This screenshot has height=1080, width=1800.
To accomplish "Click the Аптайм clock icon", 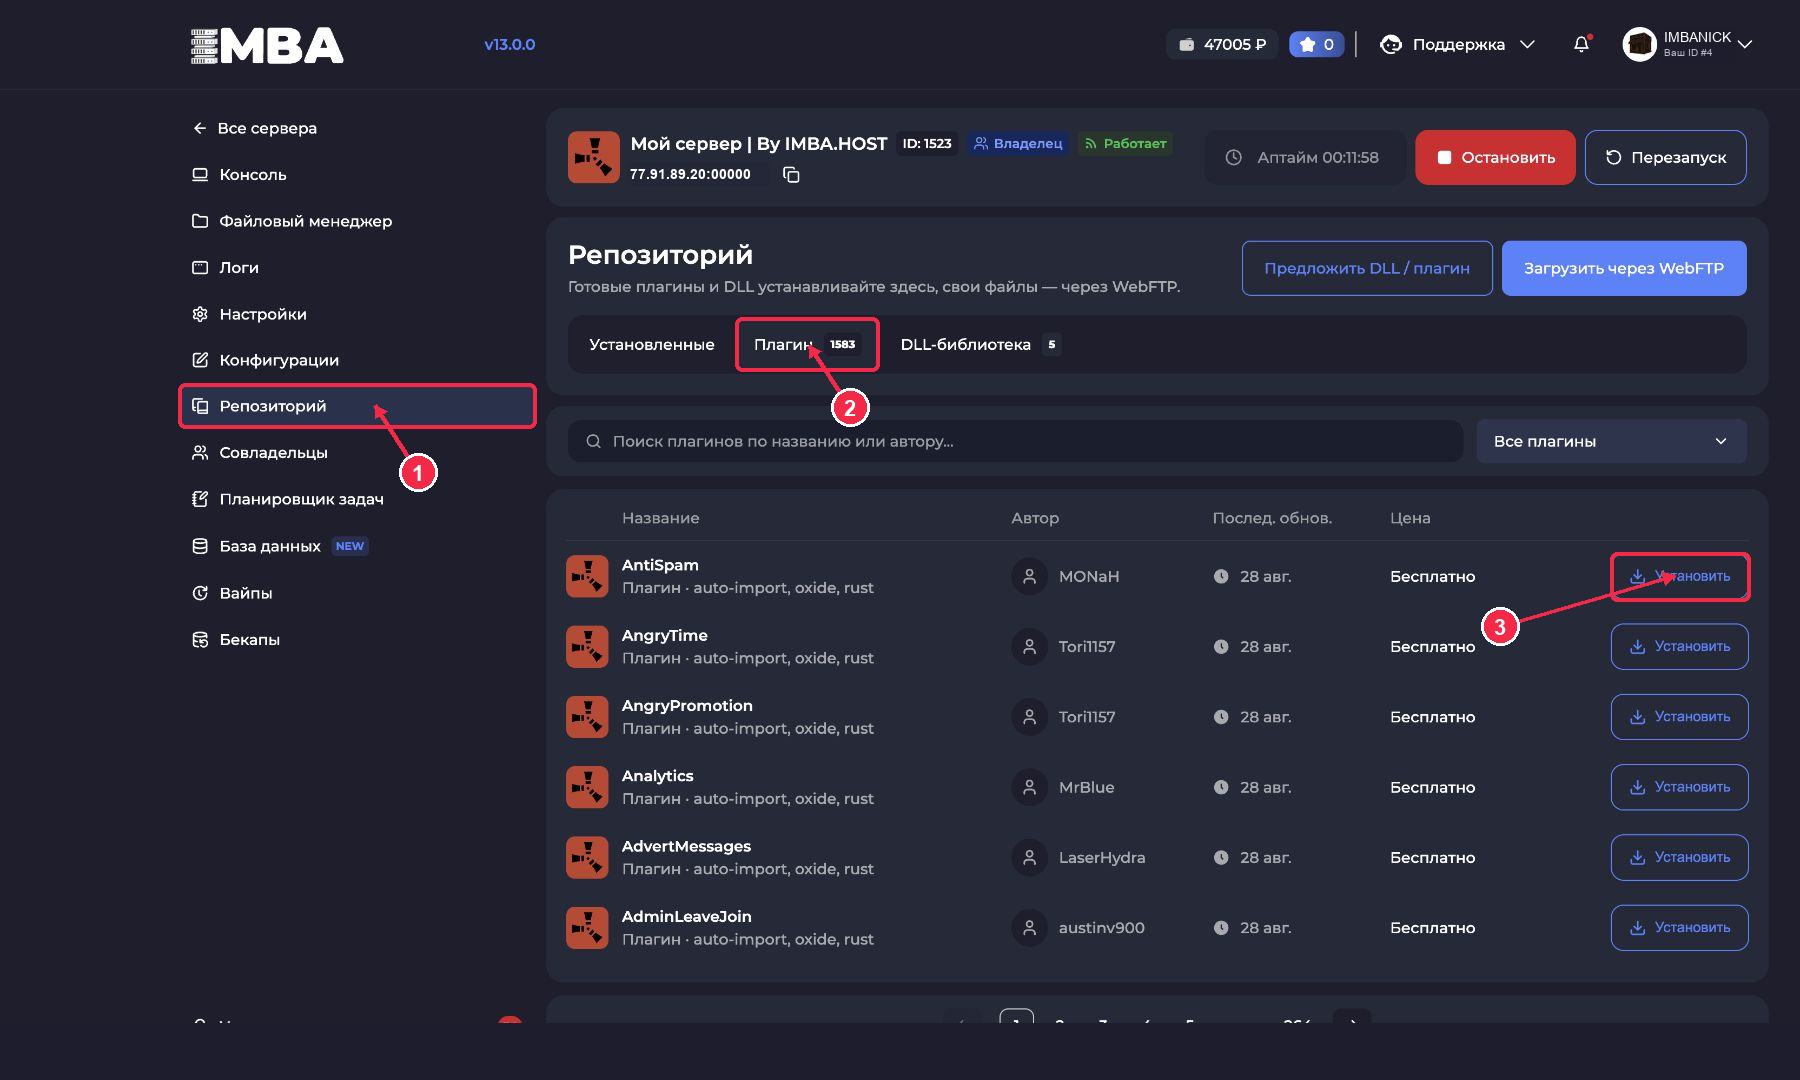I will point(1234,157).
